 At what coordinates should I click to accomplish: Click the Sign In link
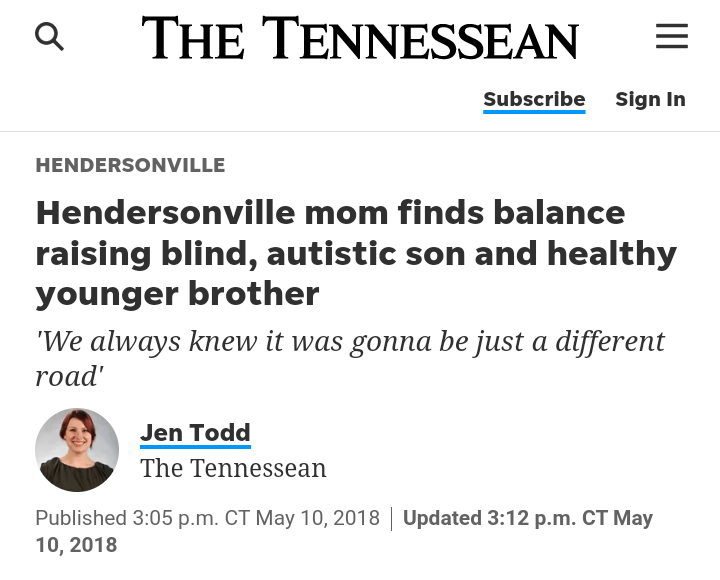650,99
